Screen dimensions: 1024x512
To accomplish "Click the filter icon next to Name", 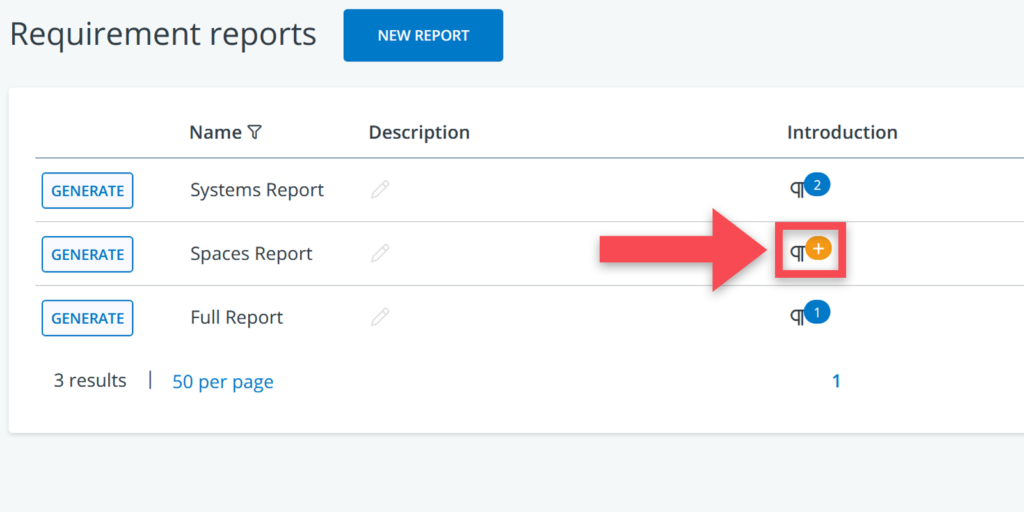I will 255,132.
